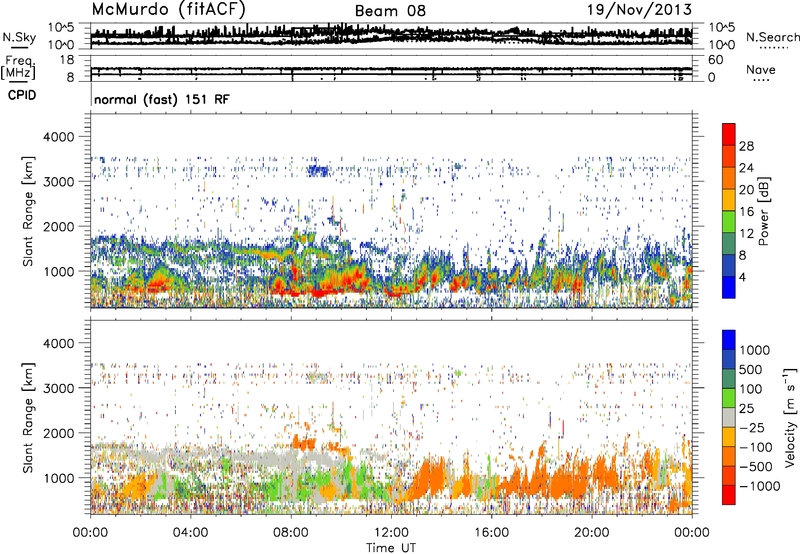Image resolution: width=800 pixels, height=554 pixels.
Task: Click the 60 tick on Nave axis
Action: (716, 60)
